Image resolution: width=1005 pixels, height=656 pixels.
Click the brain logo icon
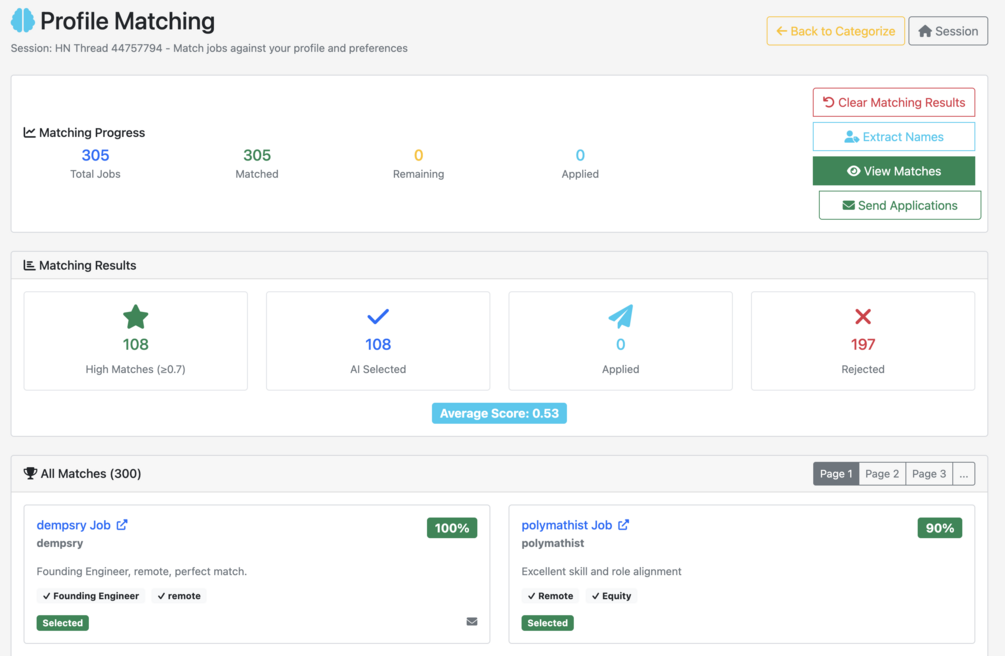[x=23, y=21]
